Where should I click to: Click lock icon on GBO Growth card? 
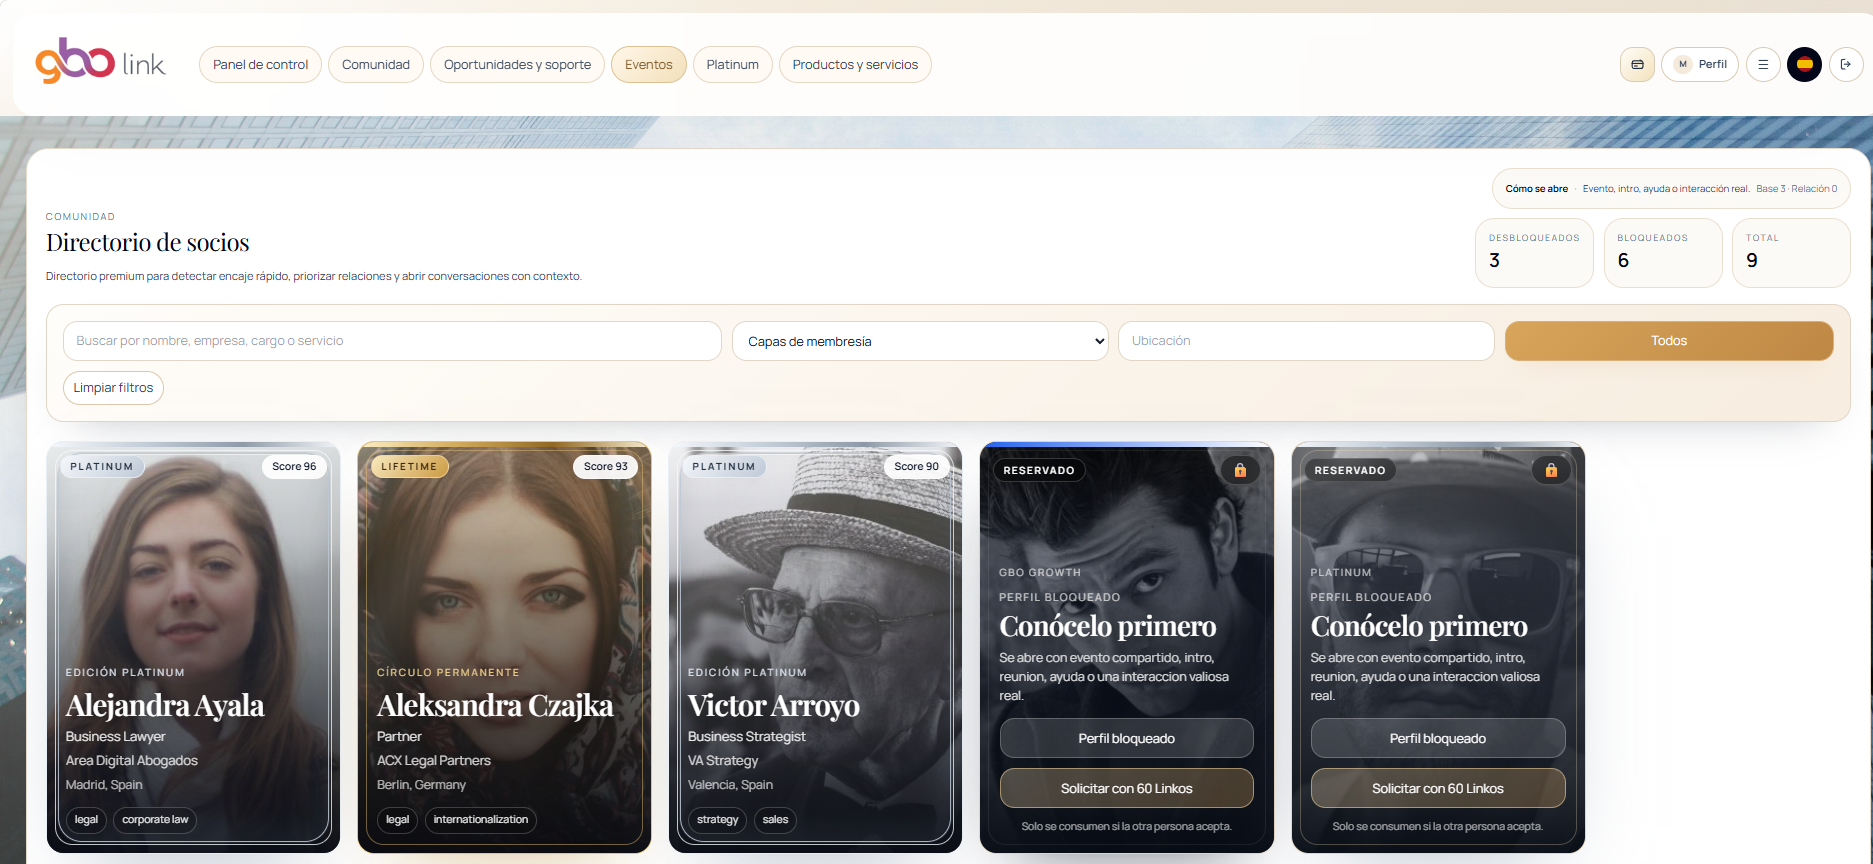coord(1240,470)
